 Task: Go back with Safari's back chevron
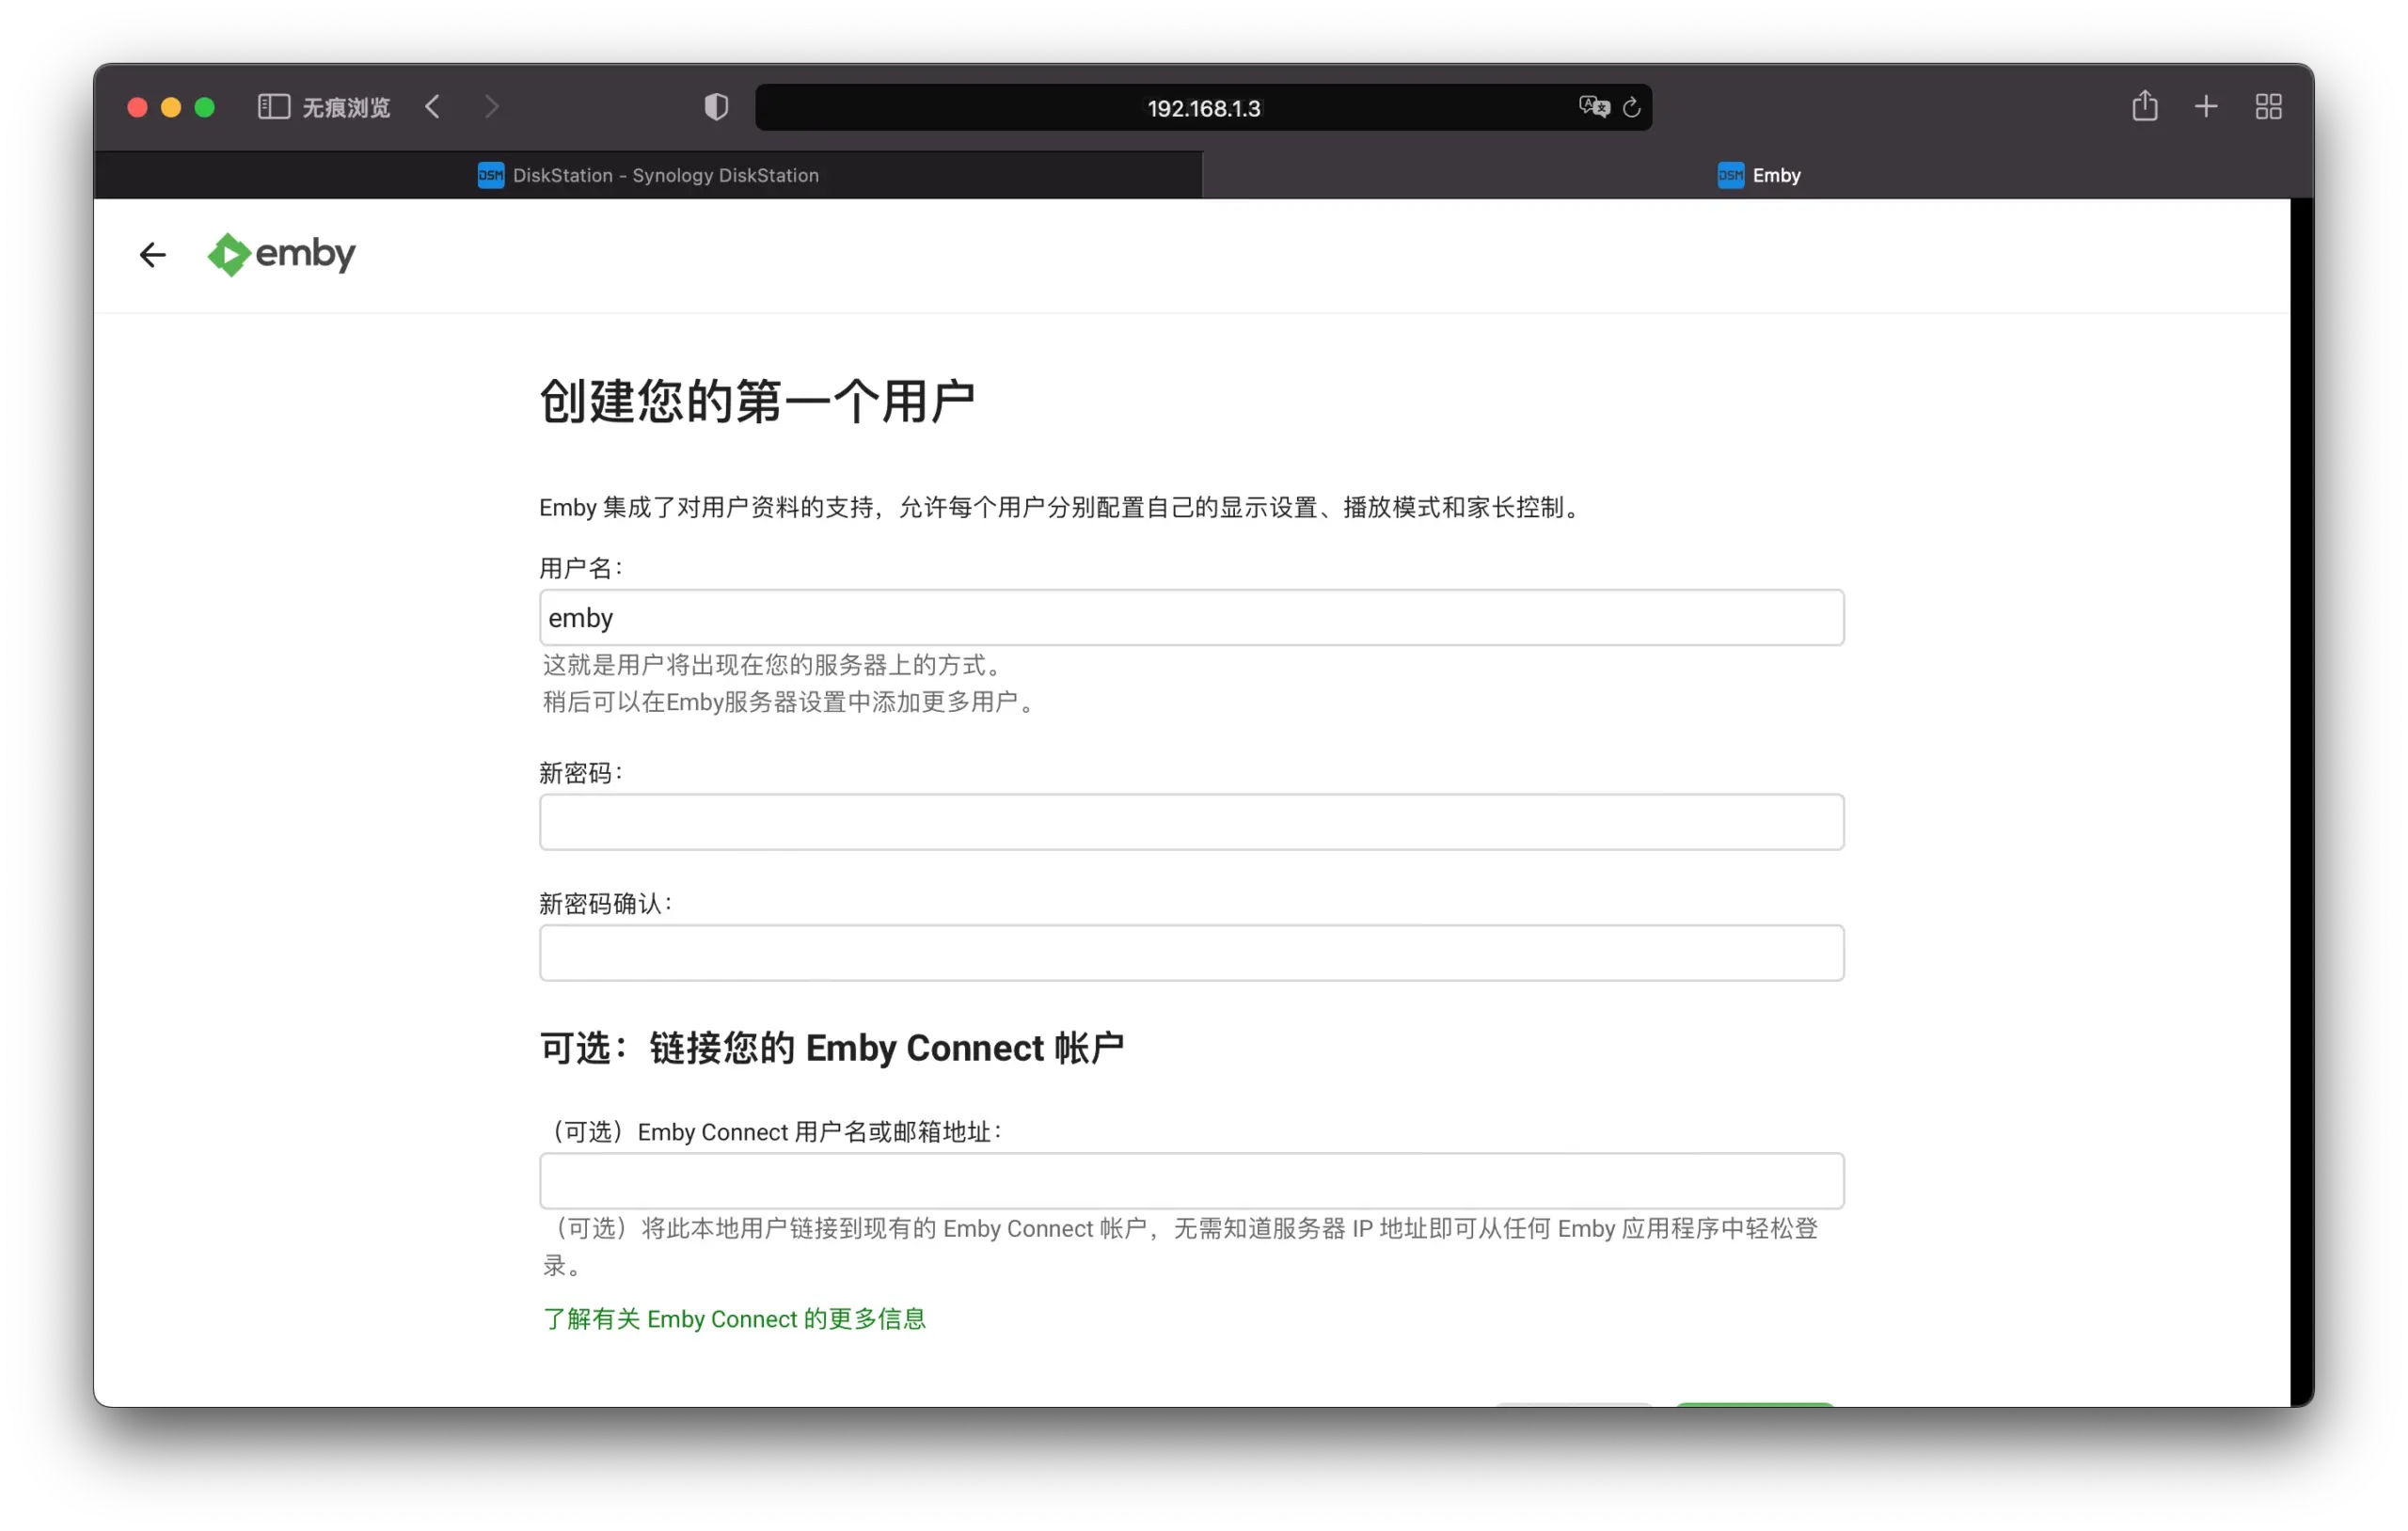pos(432,107)
